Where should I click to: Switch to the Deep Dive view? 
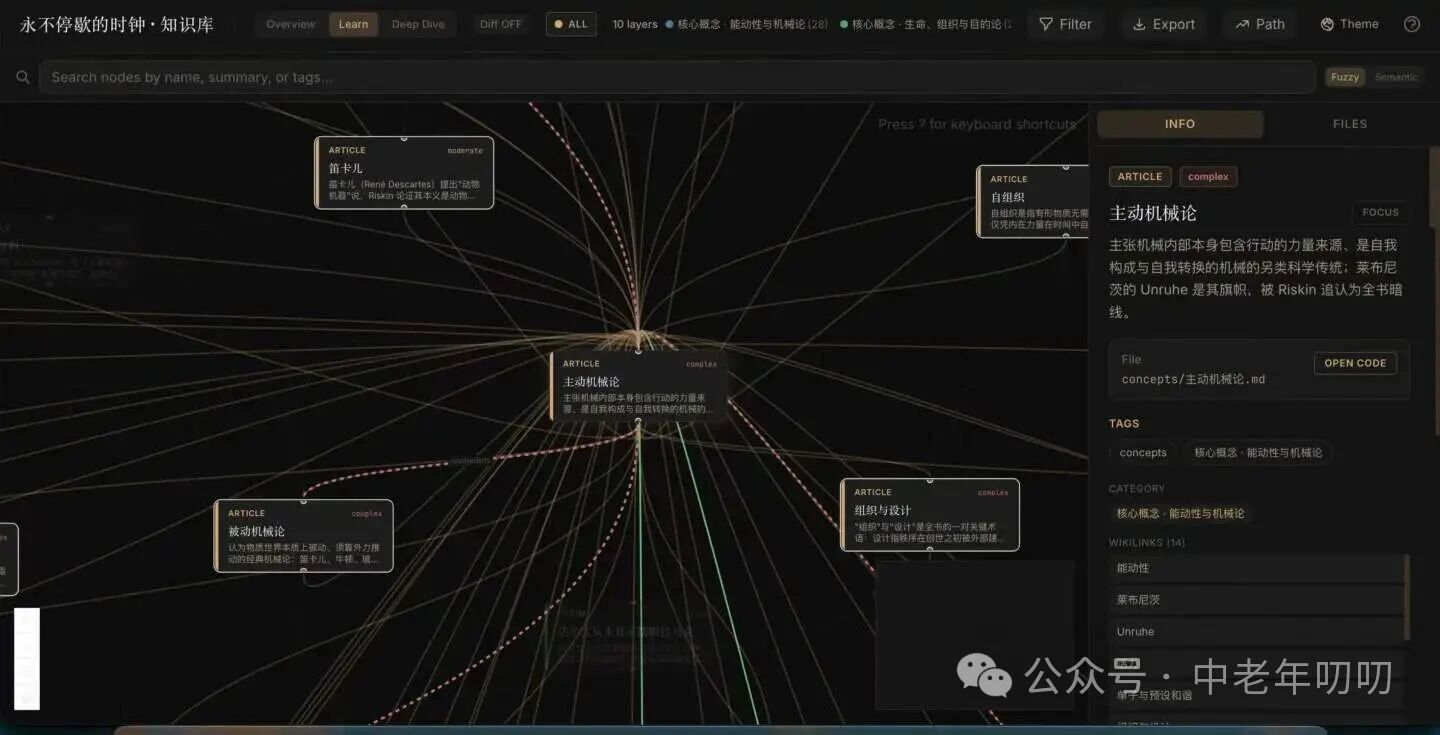tap(418, 24)
